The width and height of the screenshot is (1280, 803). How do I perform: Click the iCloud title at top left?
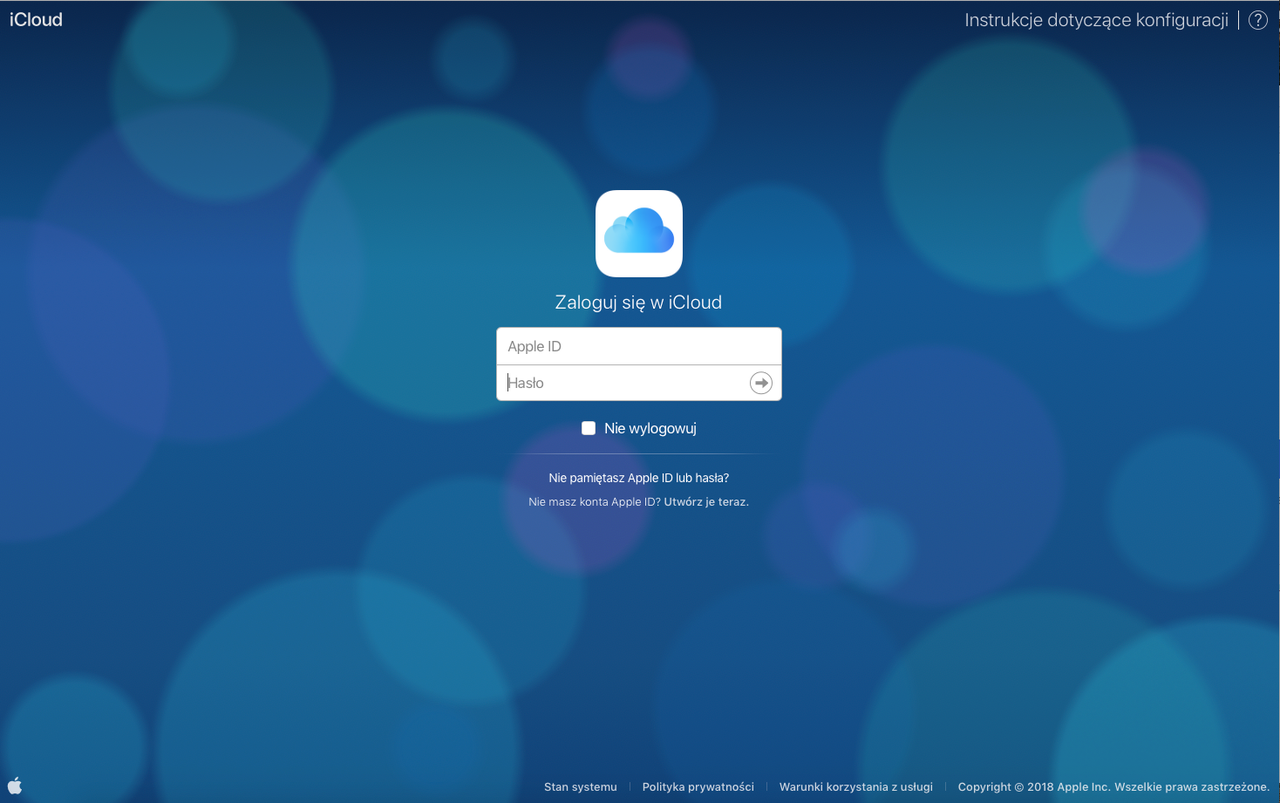point(36,20)
